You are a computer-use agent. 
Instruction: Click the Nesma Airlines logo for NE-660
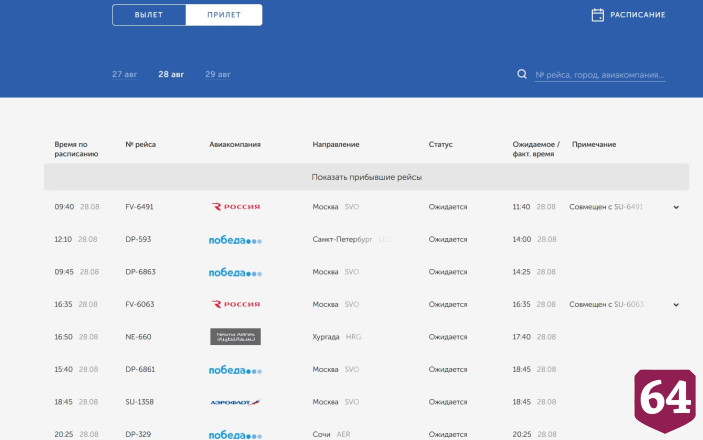pyautogui.click(x=235, y=336)
